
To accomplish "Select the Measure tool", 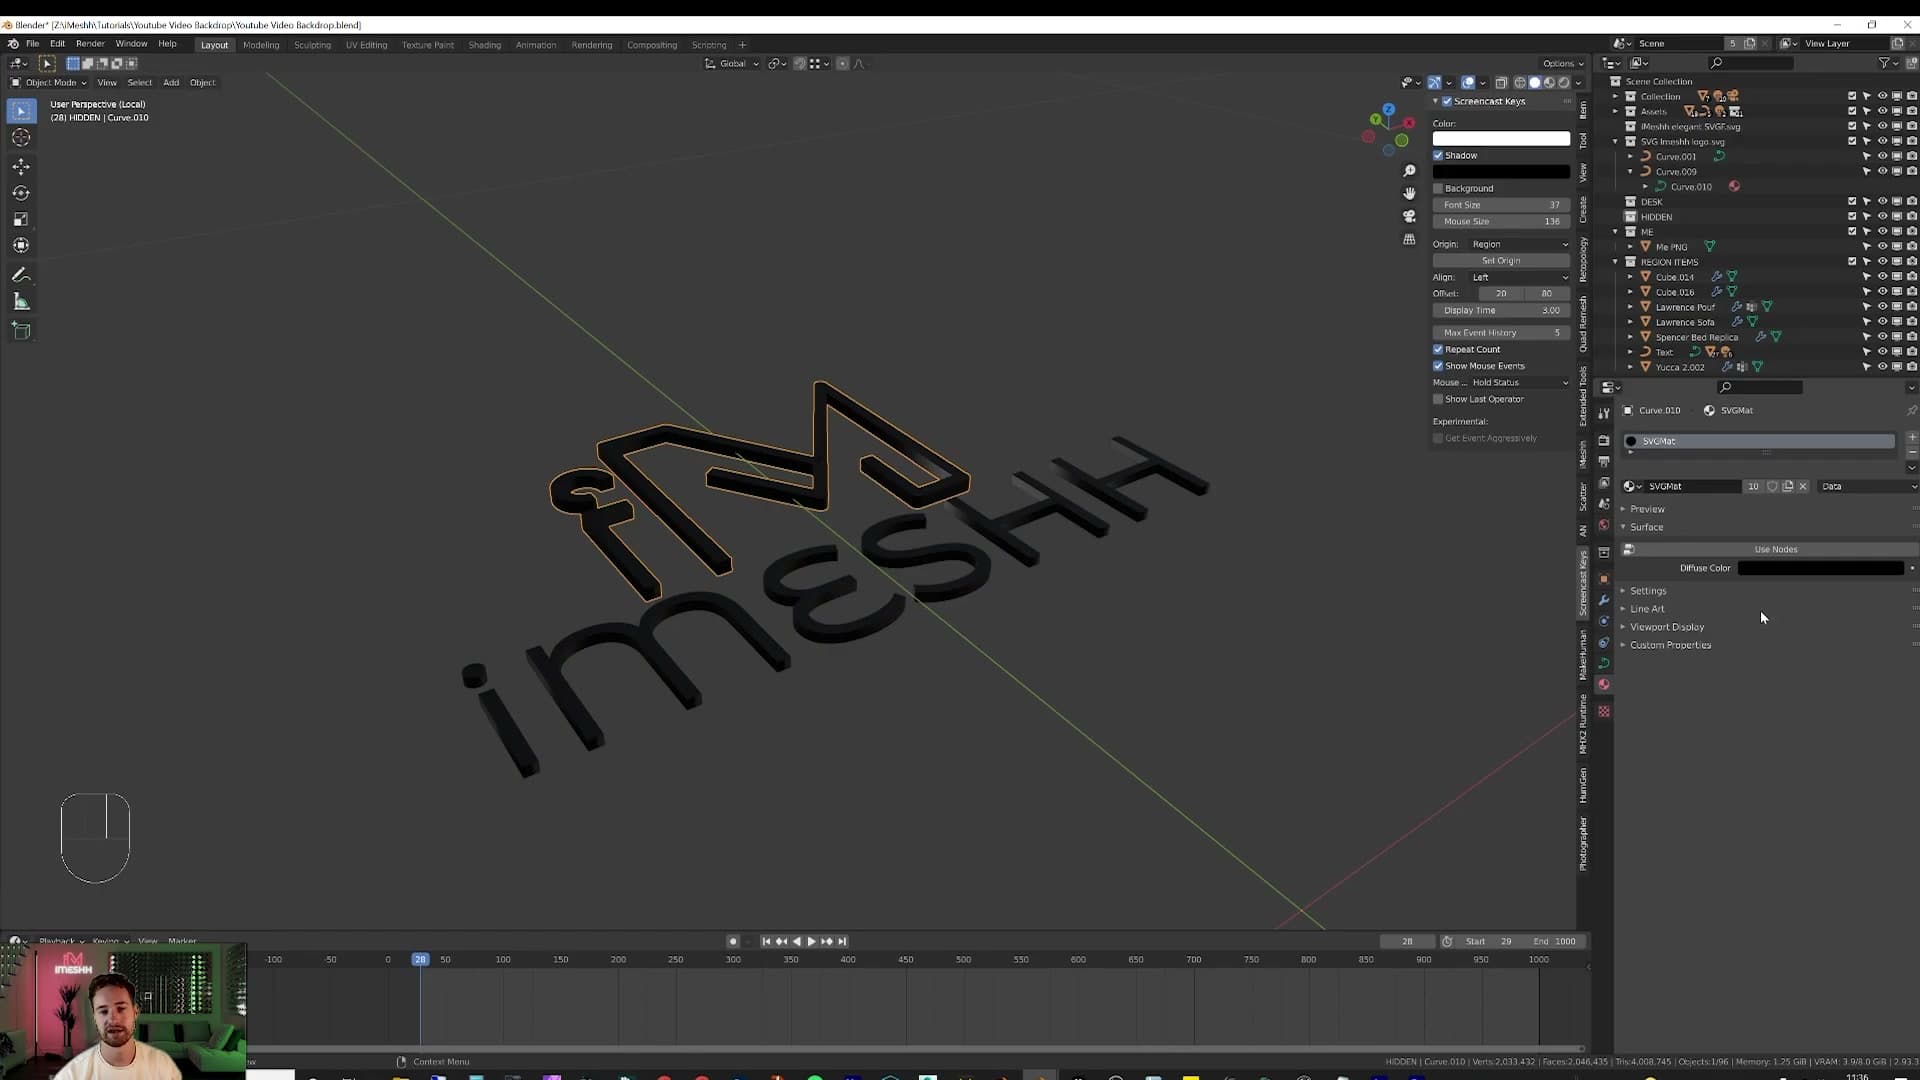I will (21, 302).
